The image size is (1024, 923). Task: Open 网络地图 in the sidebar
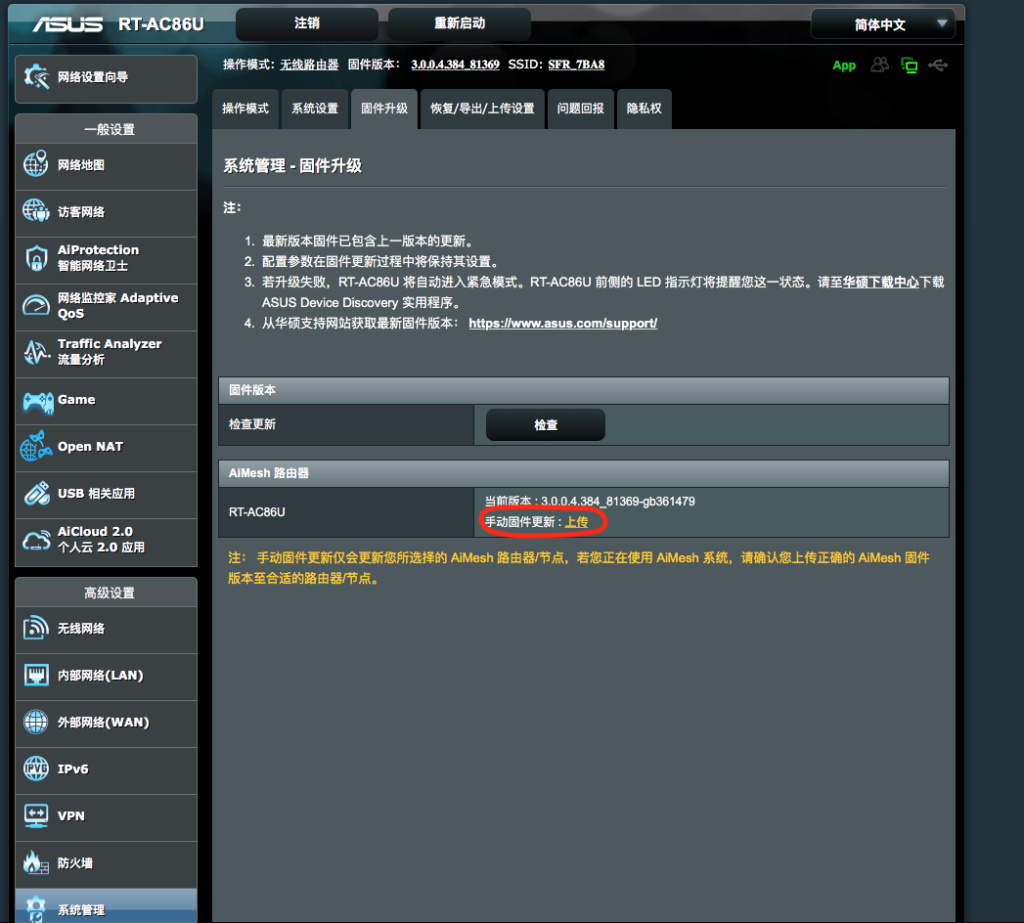(x=106, y=165)
